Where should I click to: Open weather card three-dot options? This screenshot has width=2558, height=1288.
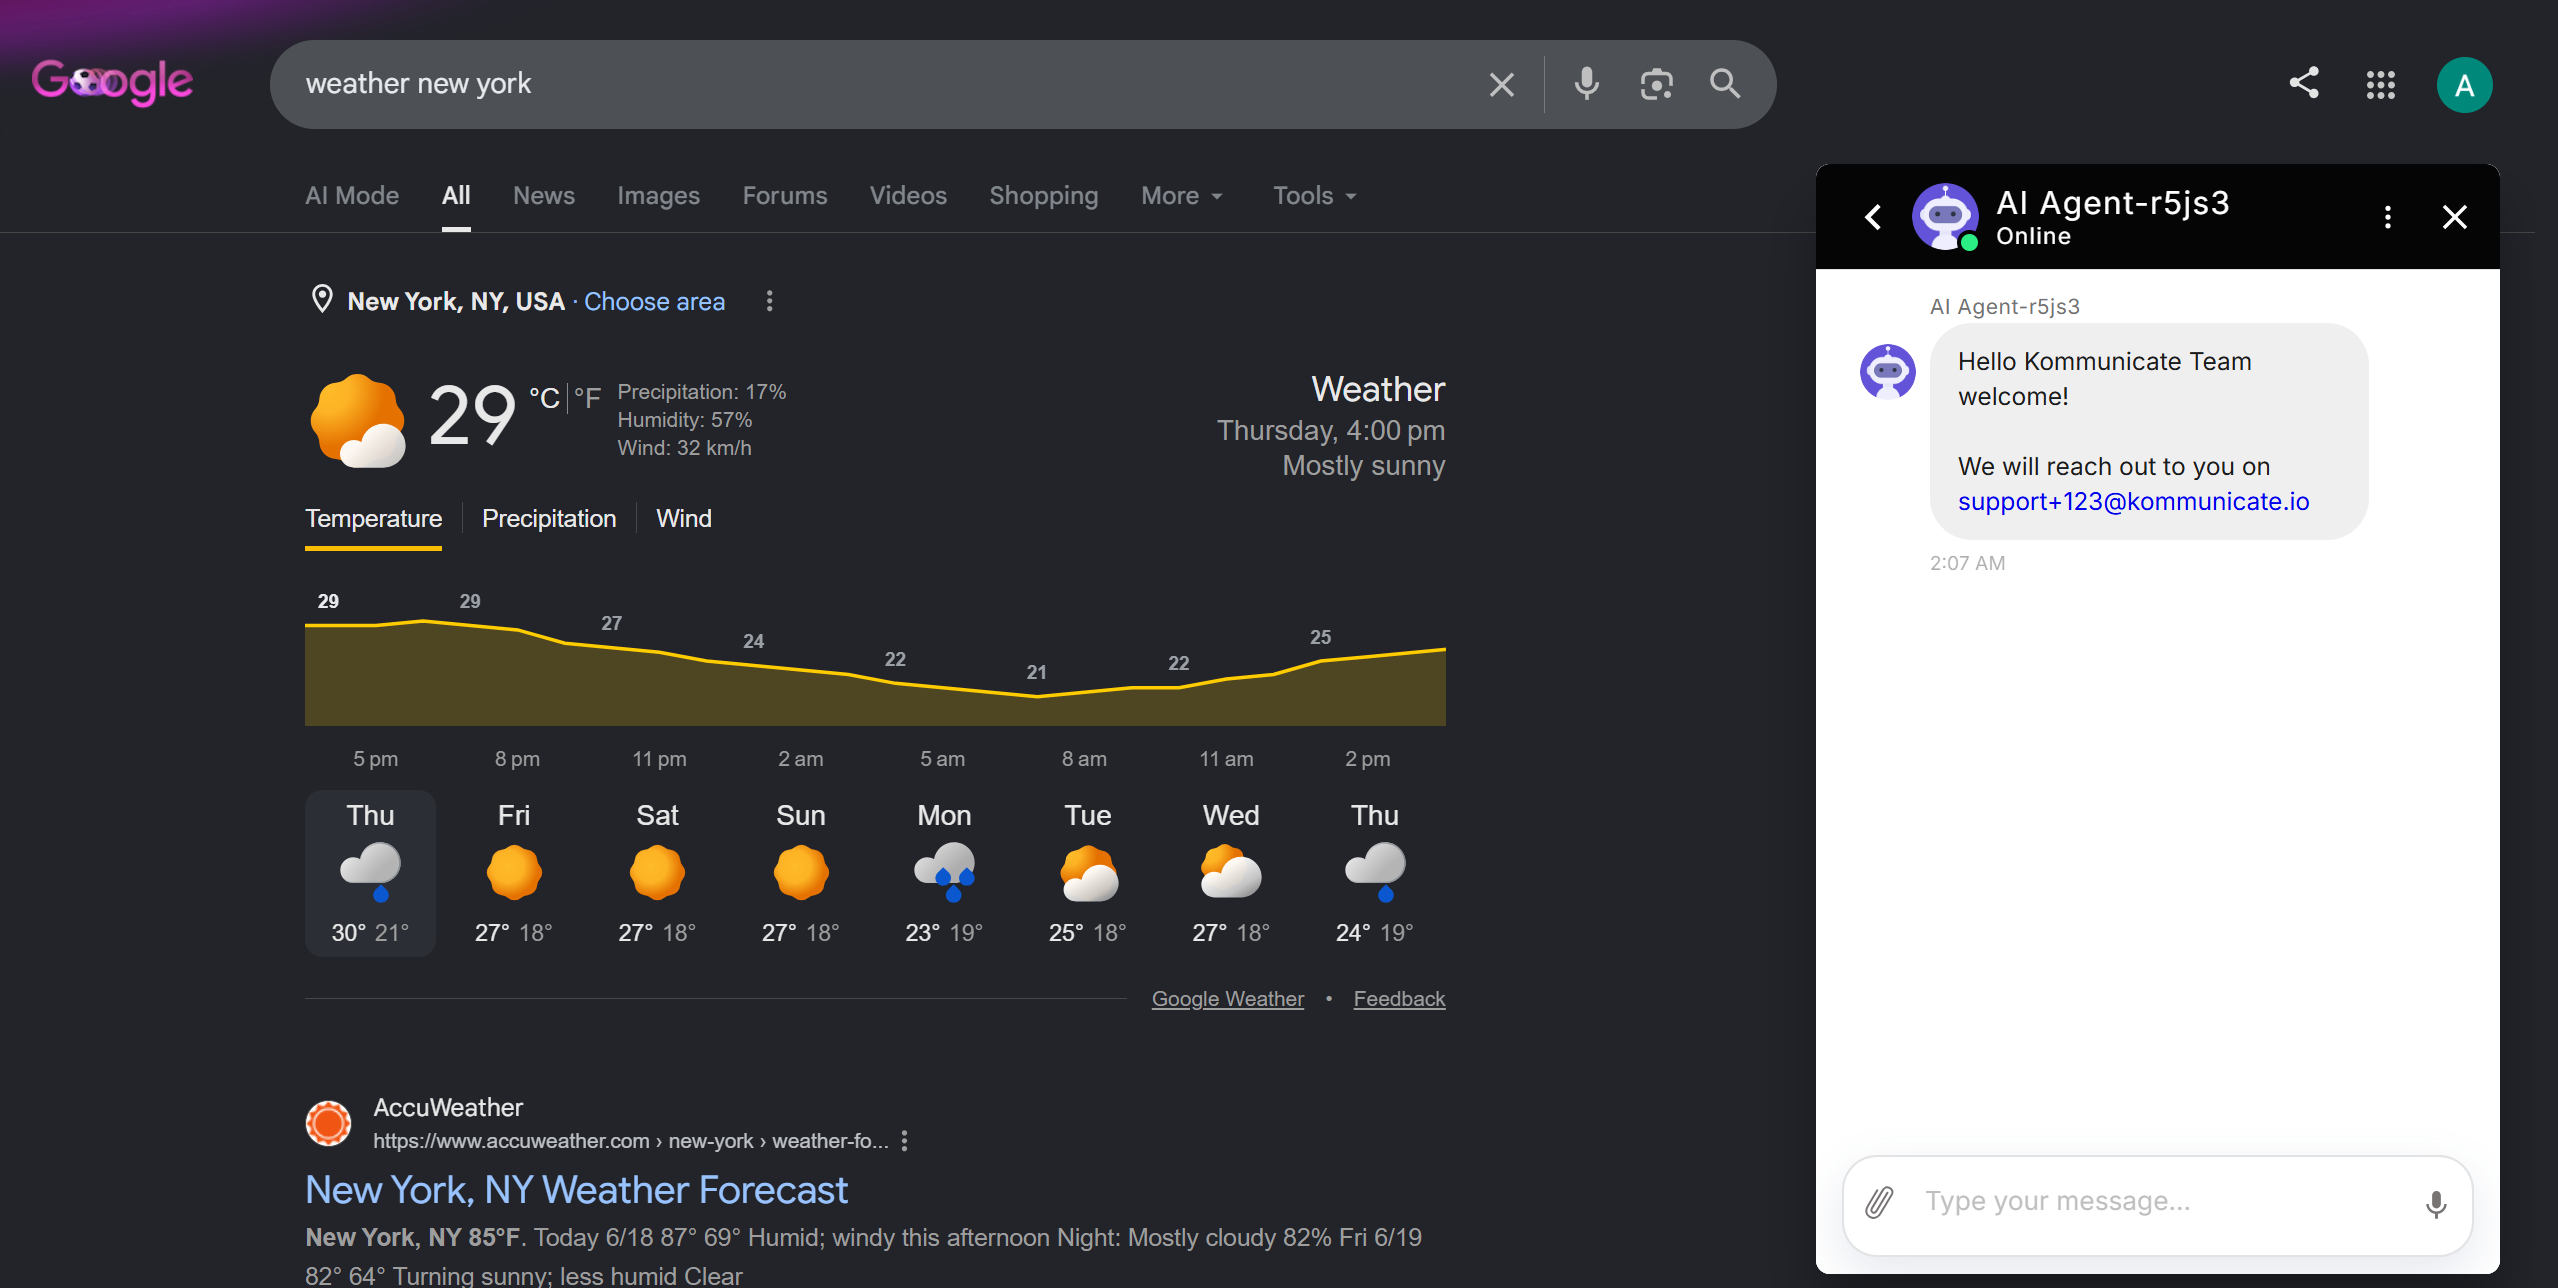point(769,301)
